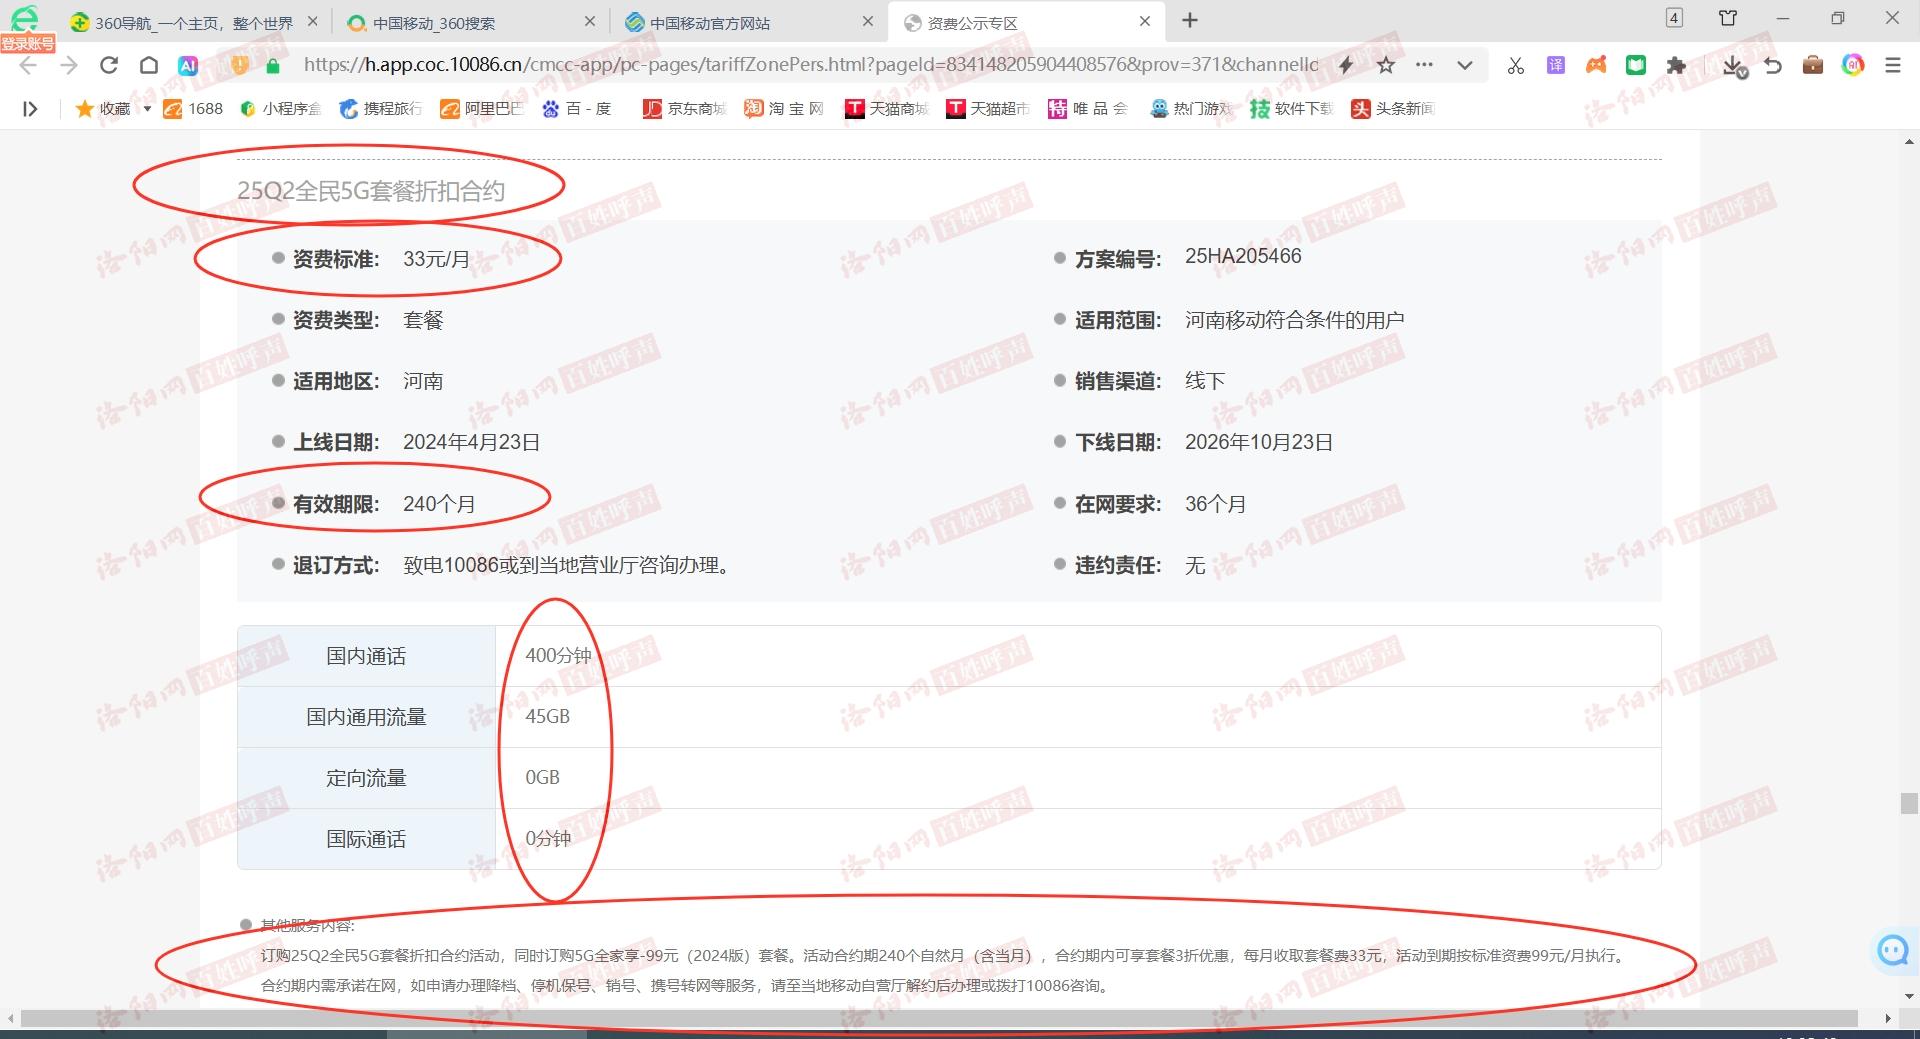
Task: Open the 1688 bookmark
Action: click(x=193, y=108)
